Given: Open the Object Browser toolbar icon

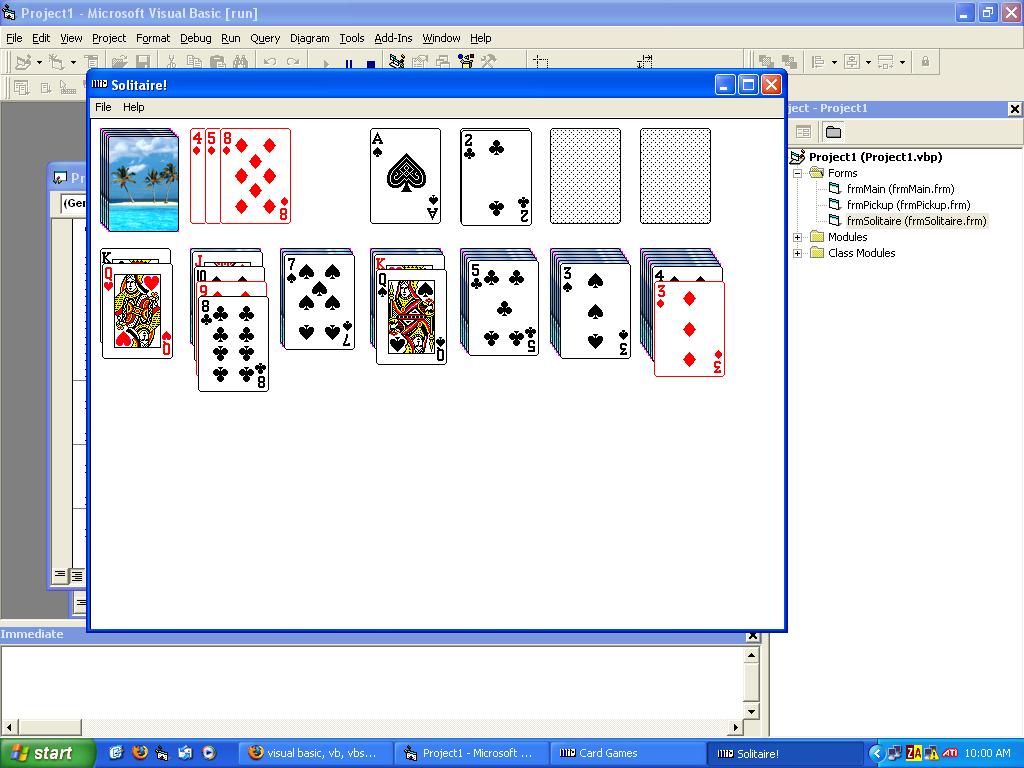Looking at the screenshot, I should click(x=465, y=62).
